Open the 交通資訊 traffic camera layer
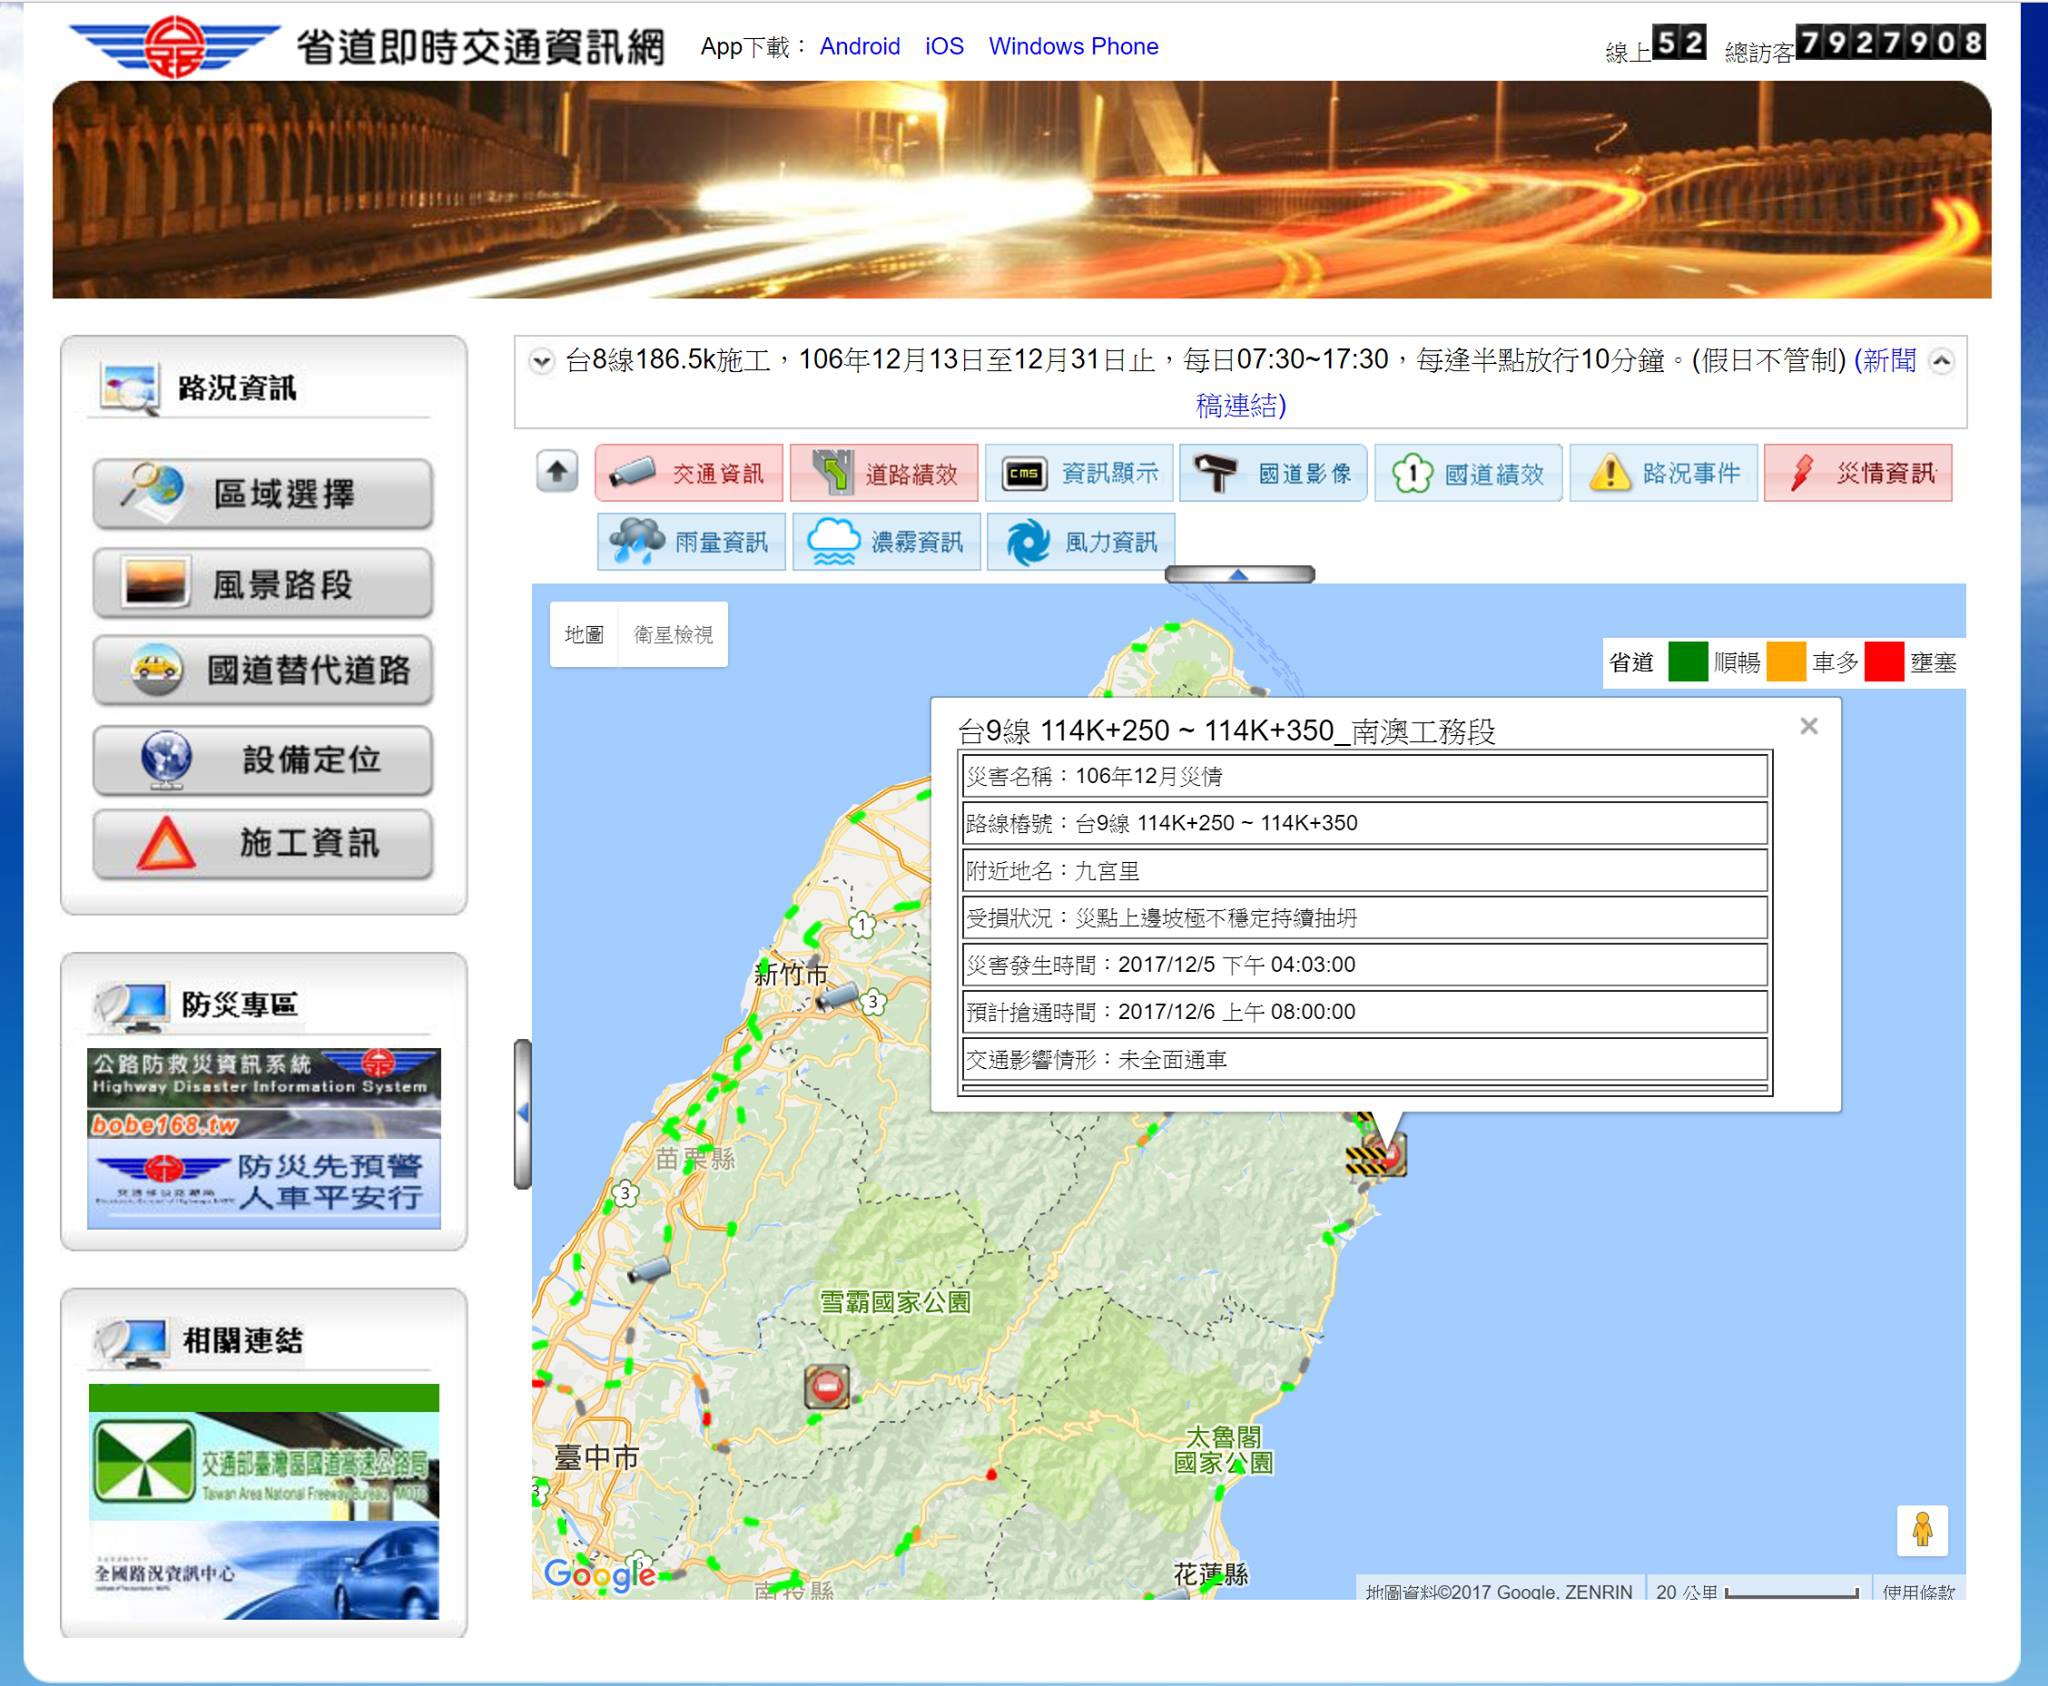The width and height of the screenshot is (2048, 1686). point(690,473)
